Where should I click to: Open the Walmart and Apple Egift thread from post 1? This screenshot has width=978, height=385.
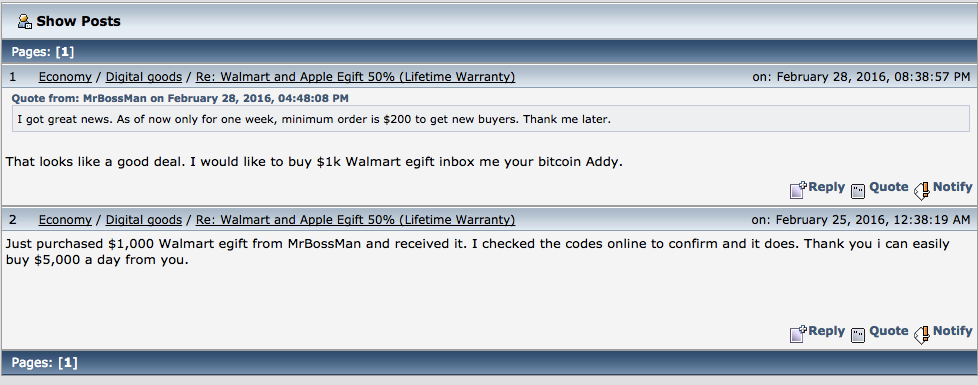click(x=356, y=77)
